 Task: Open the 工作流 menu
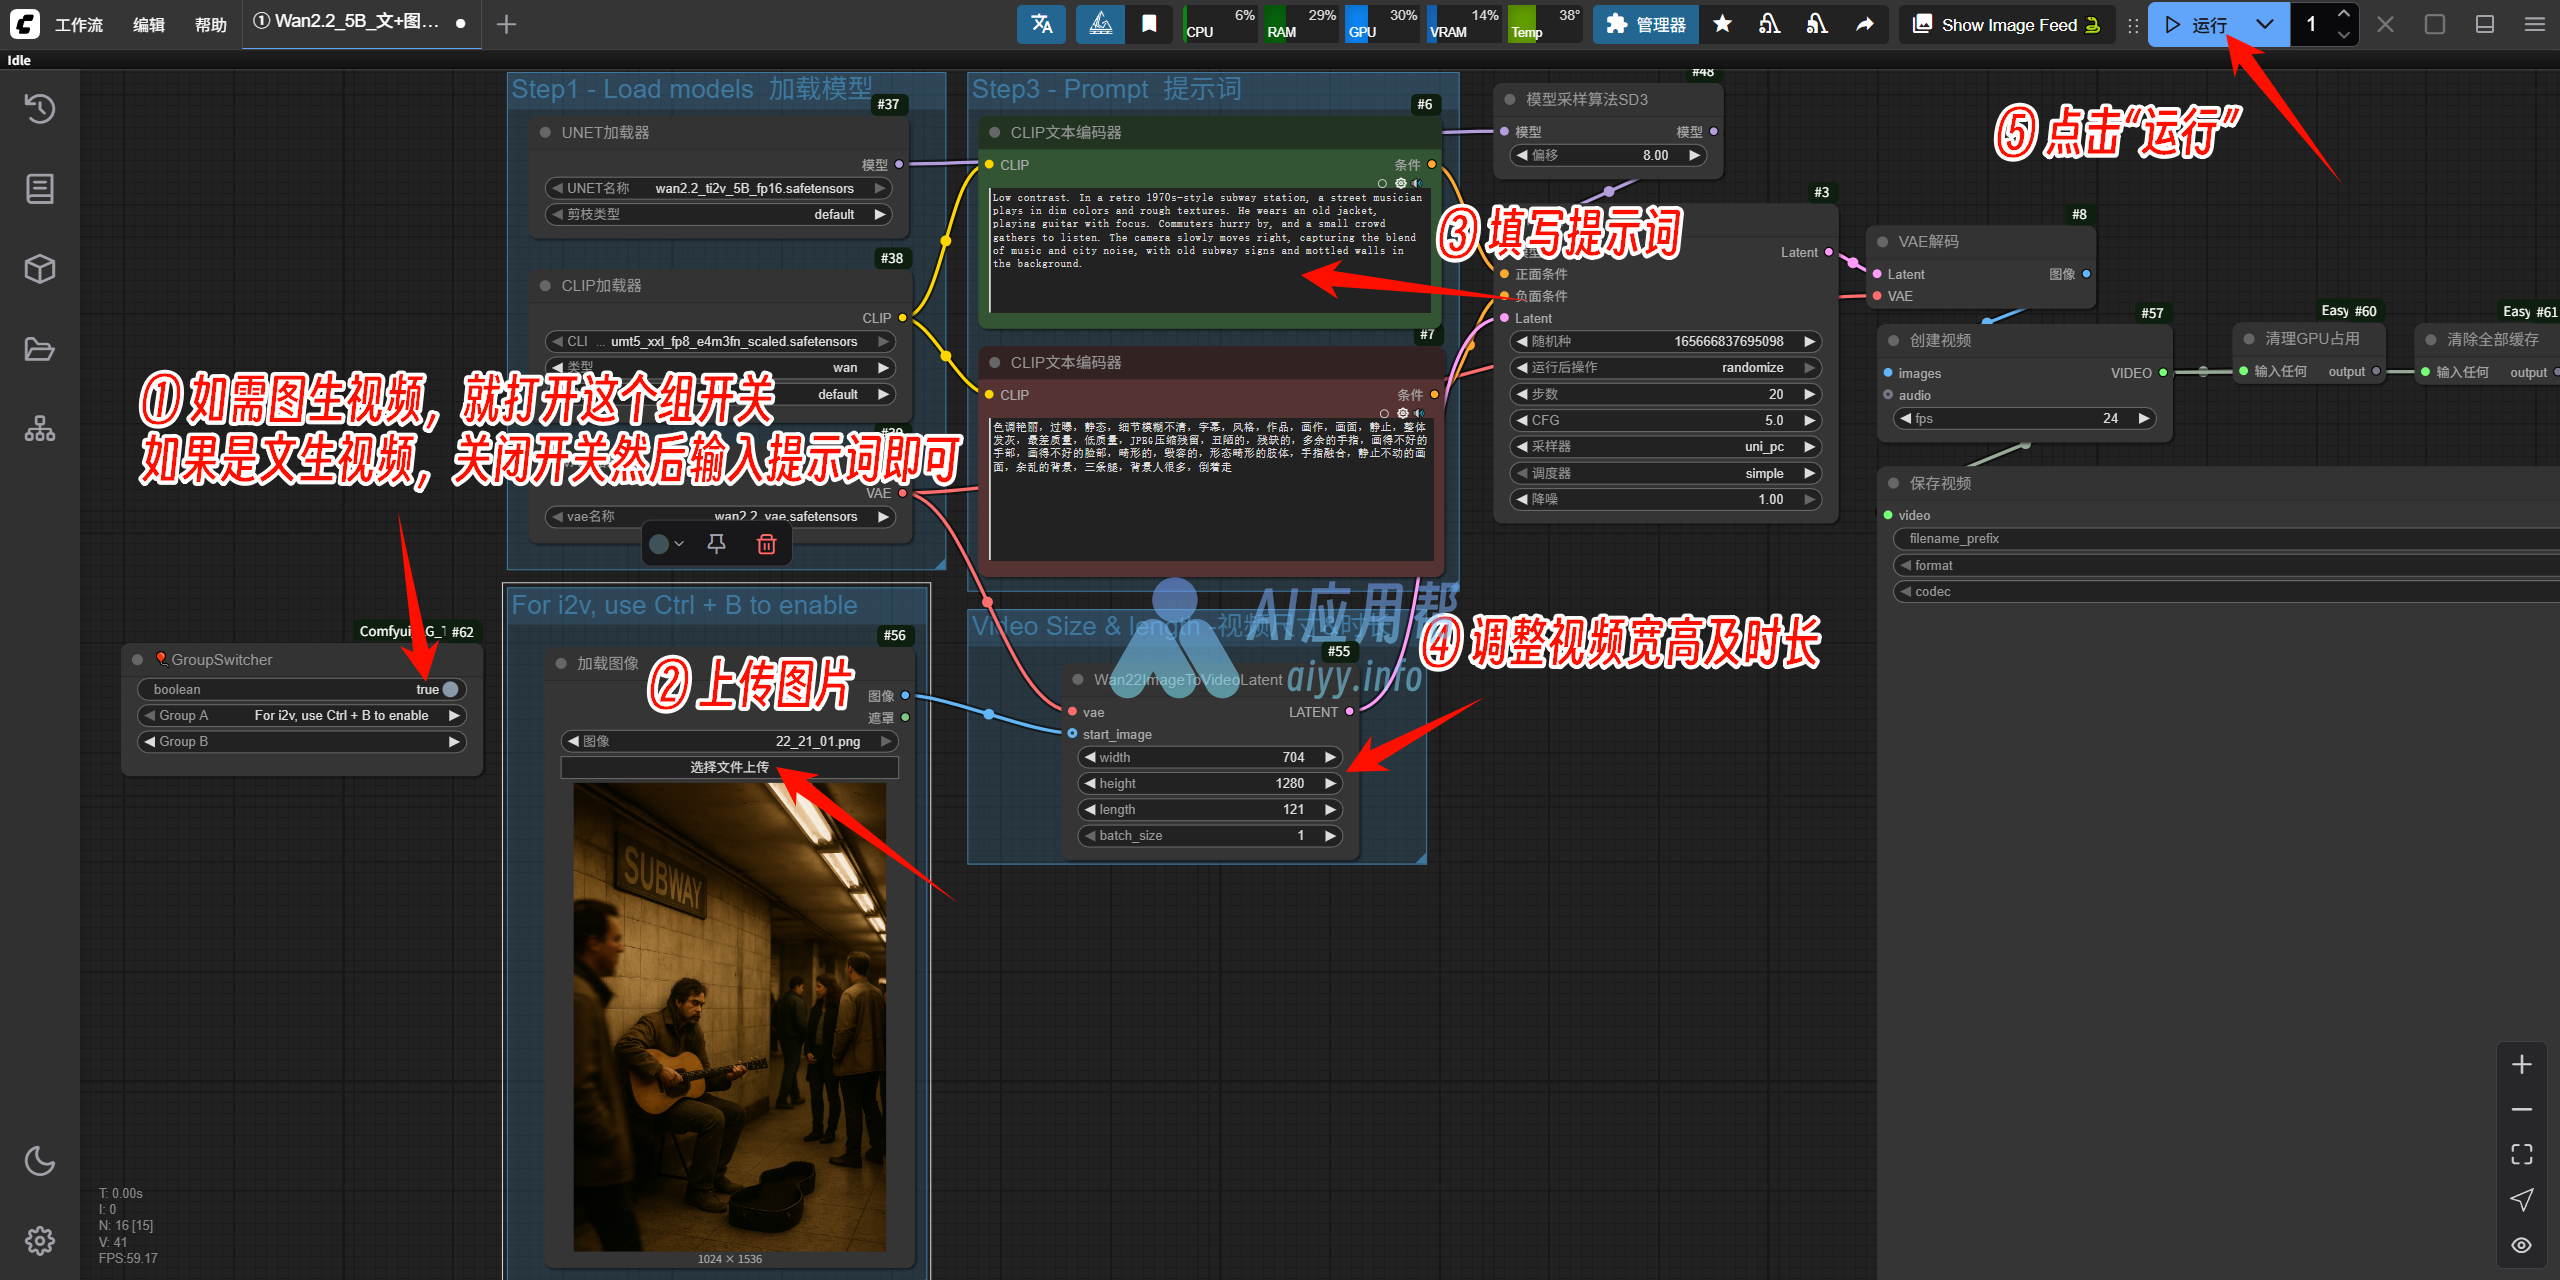(x=79, y=24)
